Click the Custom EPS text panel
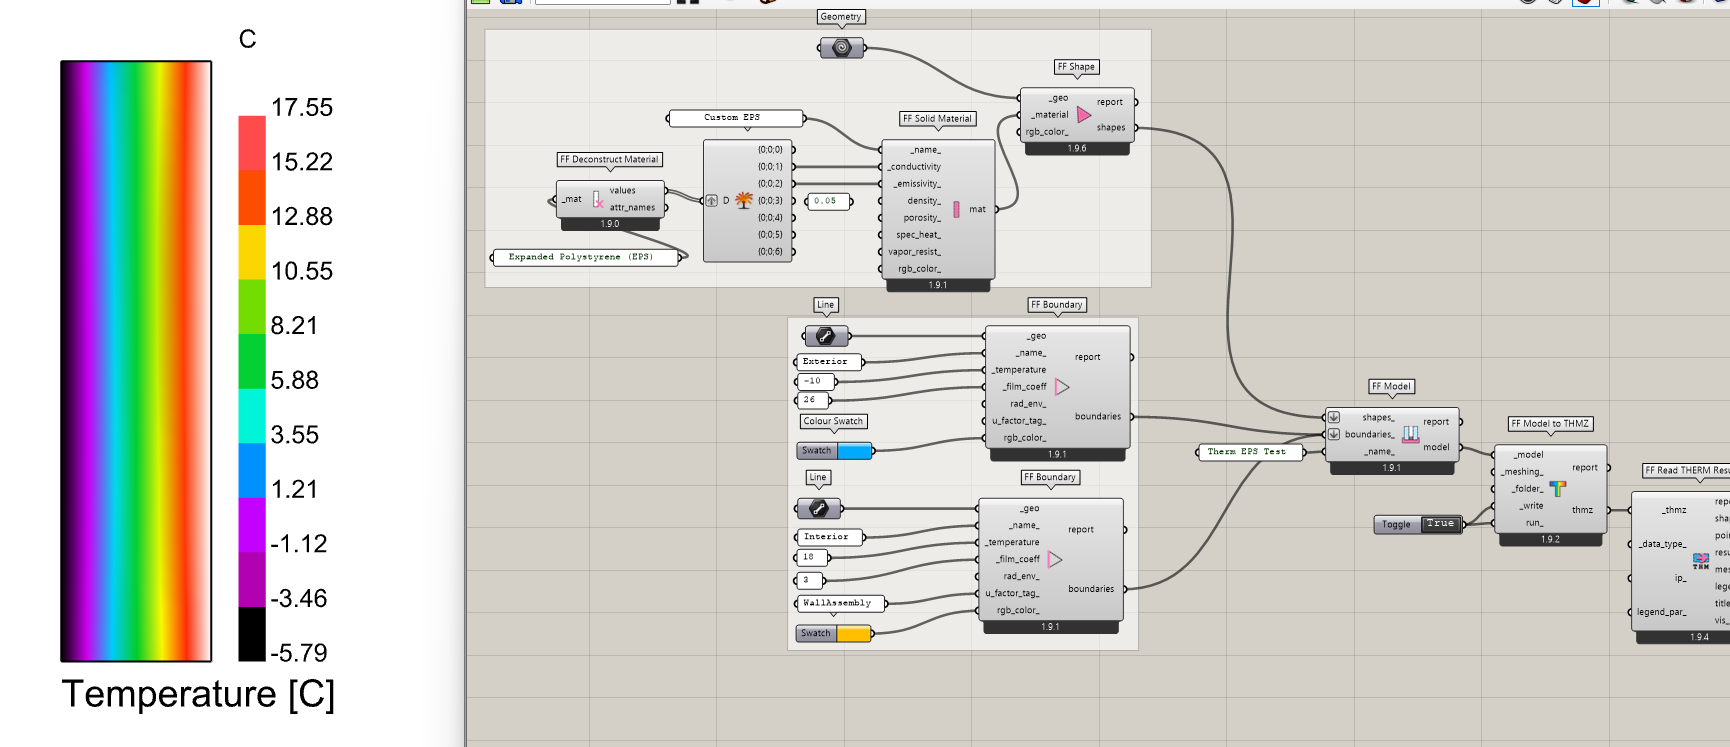The image size is (1730, 747). pos(735,118)
